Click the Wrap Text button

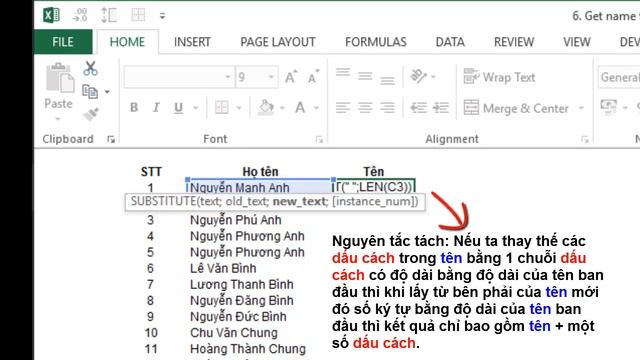pyautogui.click(x=499, y=77)
